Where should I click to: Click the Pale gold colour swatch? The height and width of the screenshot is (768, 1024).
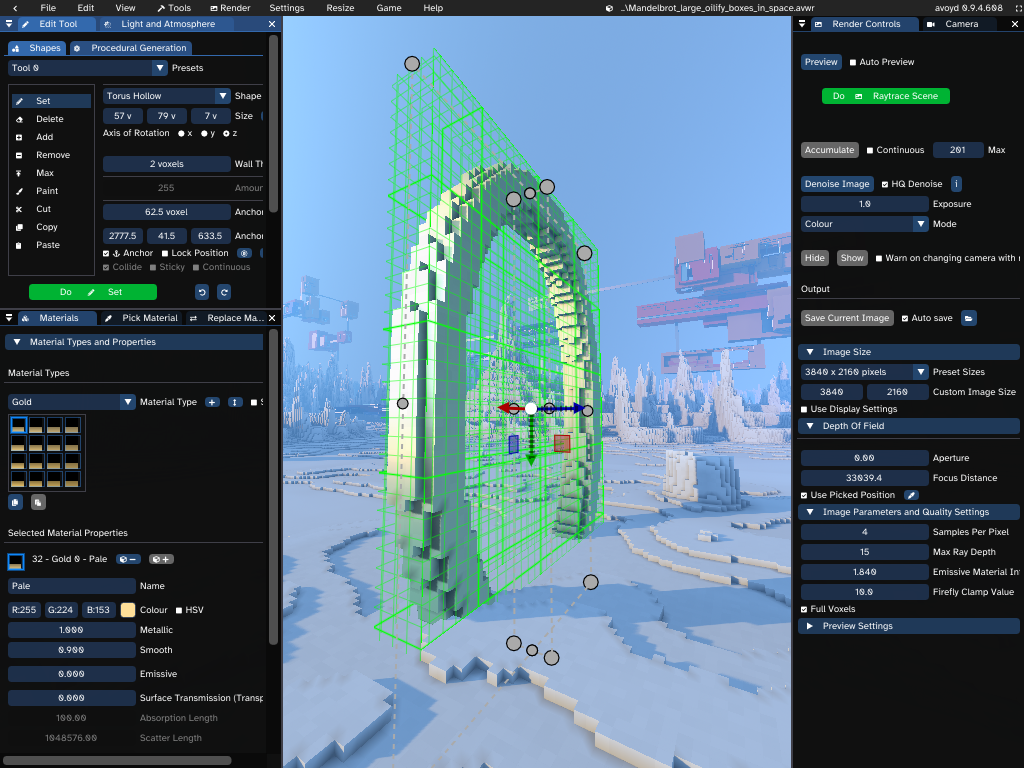coord(126,608)
